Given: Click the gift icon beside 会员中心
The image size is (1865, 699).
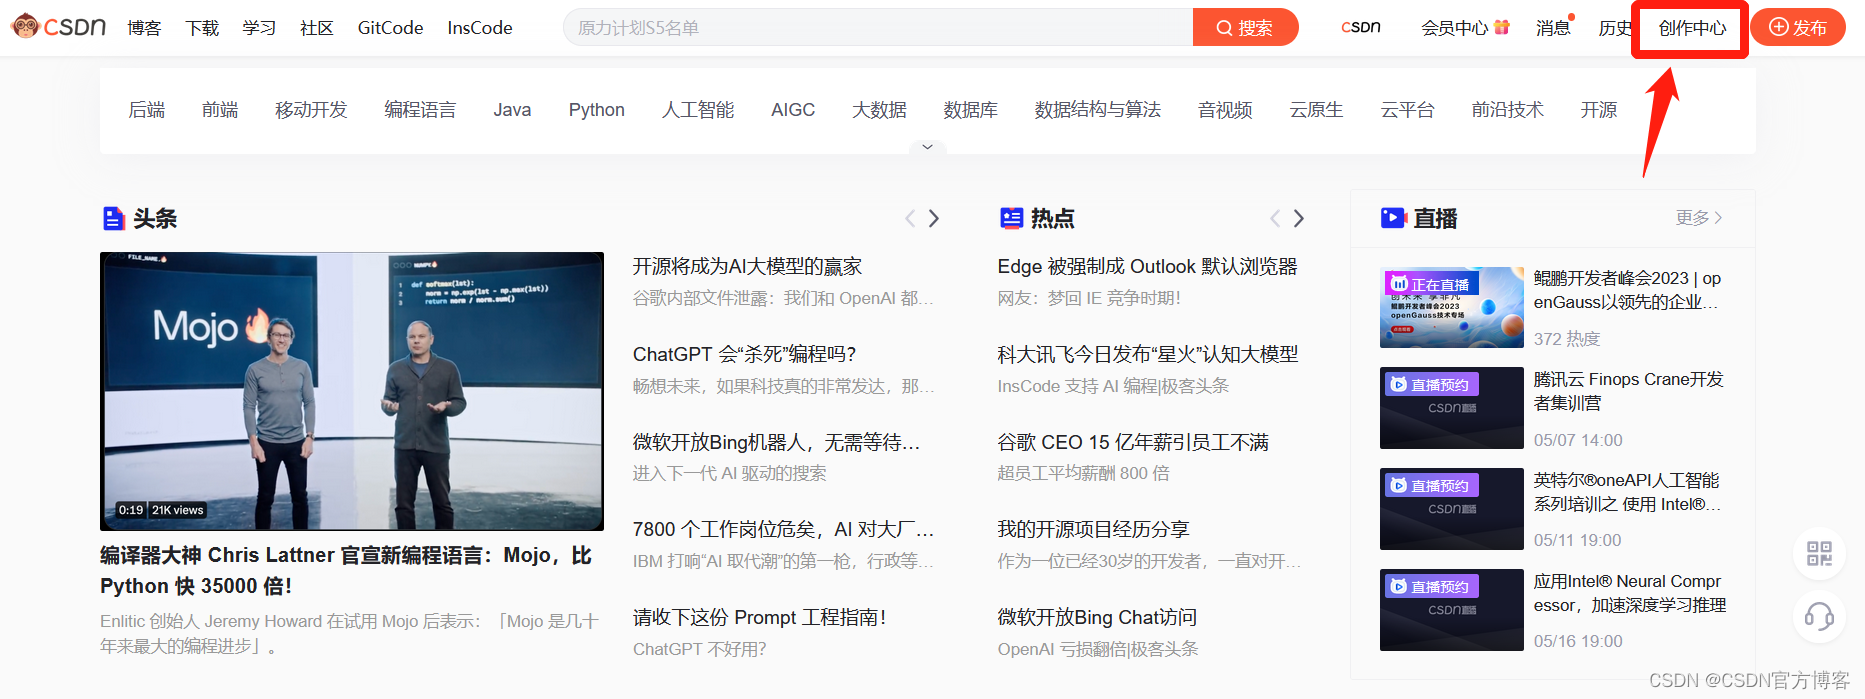Looking at the screenshot, I should 1501,27.
